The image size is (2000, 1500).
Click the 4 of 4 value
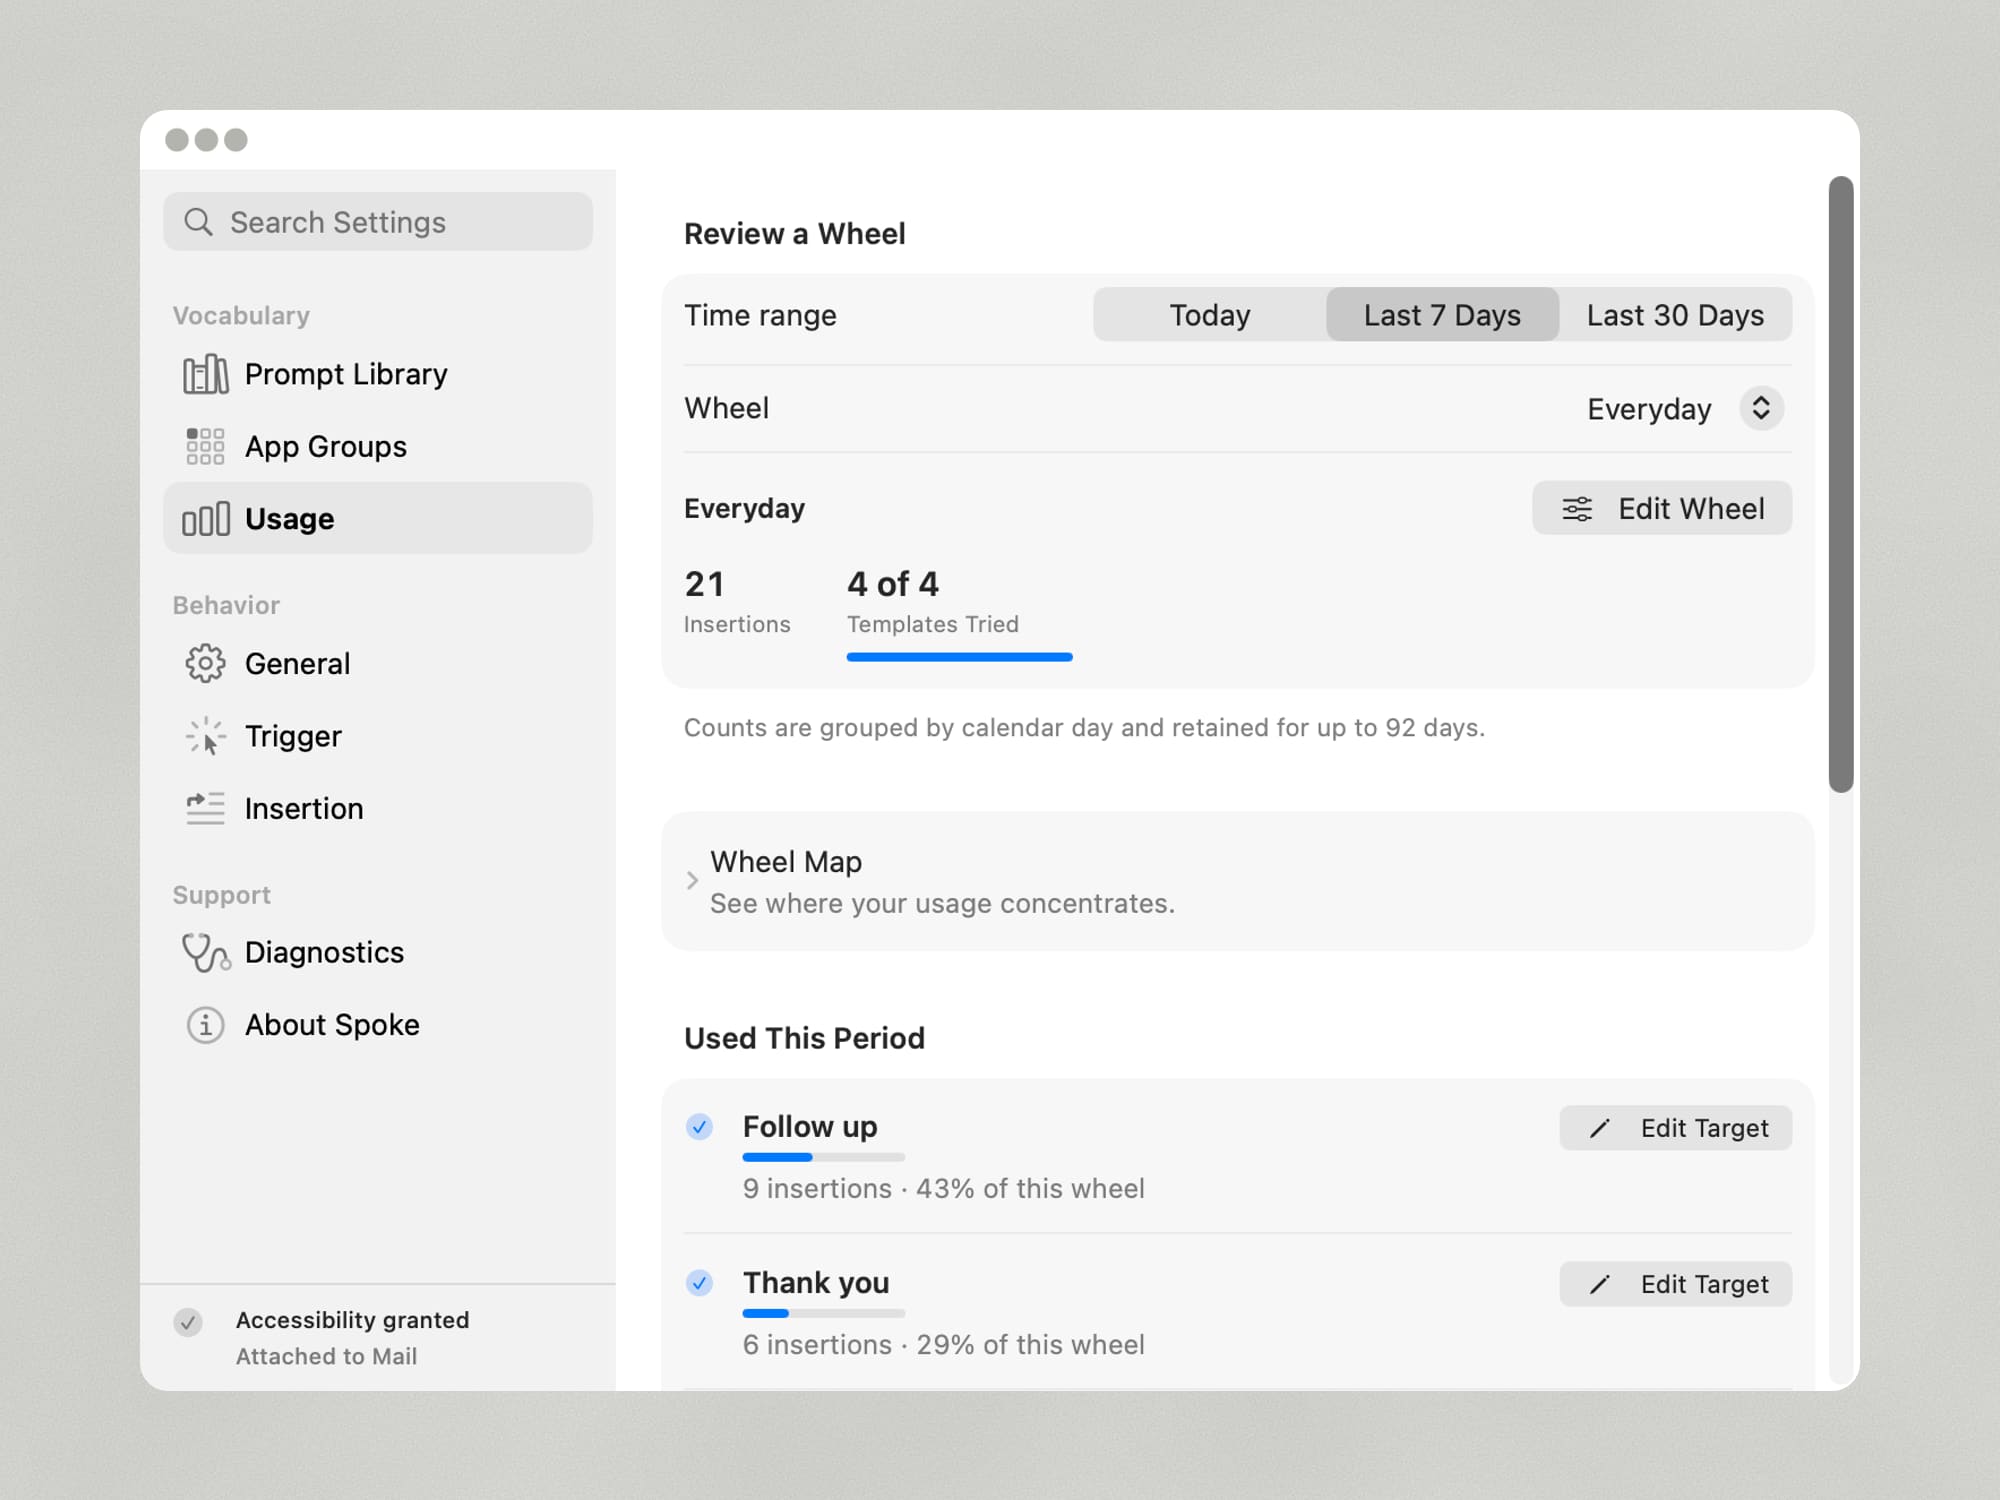coord(893,584)
